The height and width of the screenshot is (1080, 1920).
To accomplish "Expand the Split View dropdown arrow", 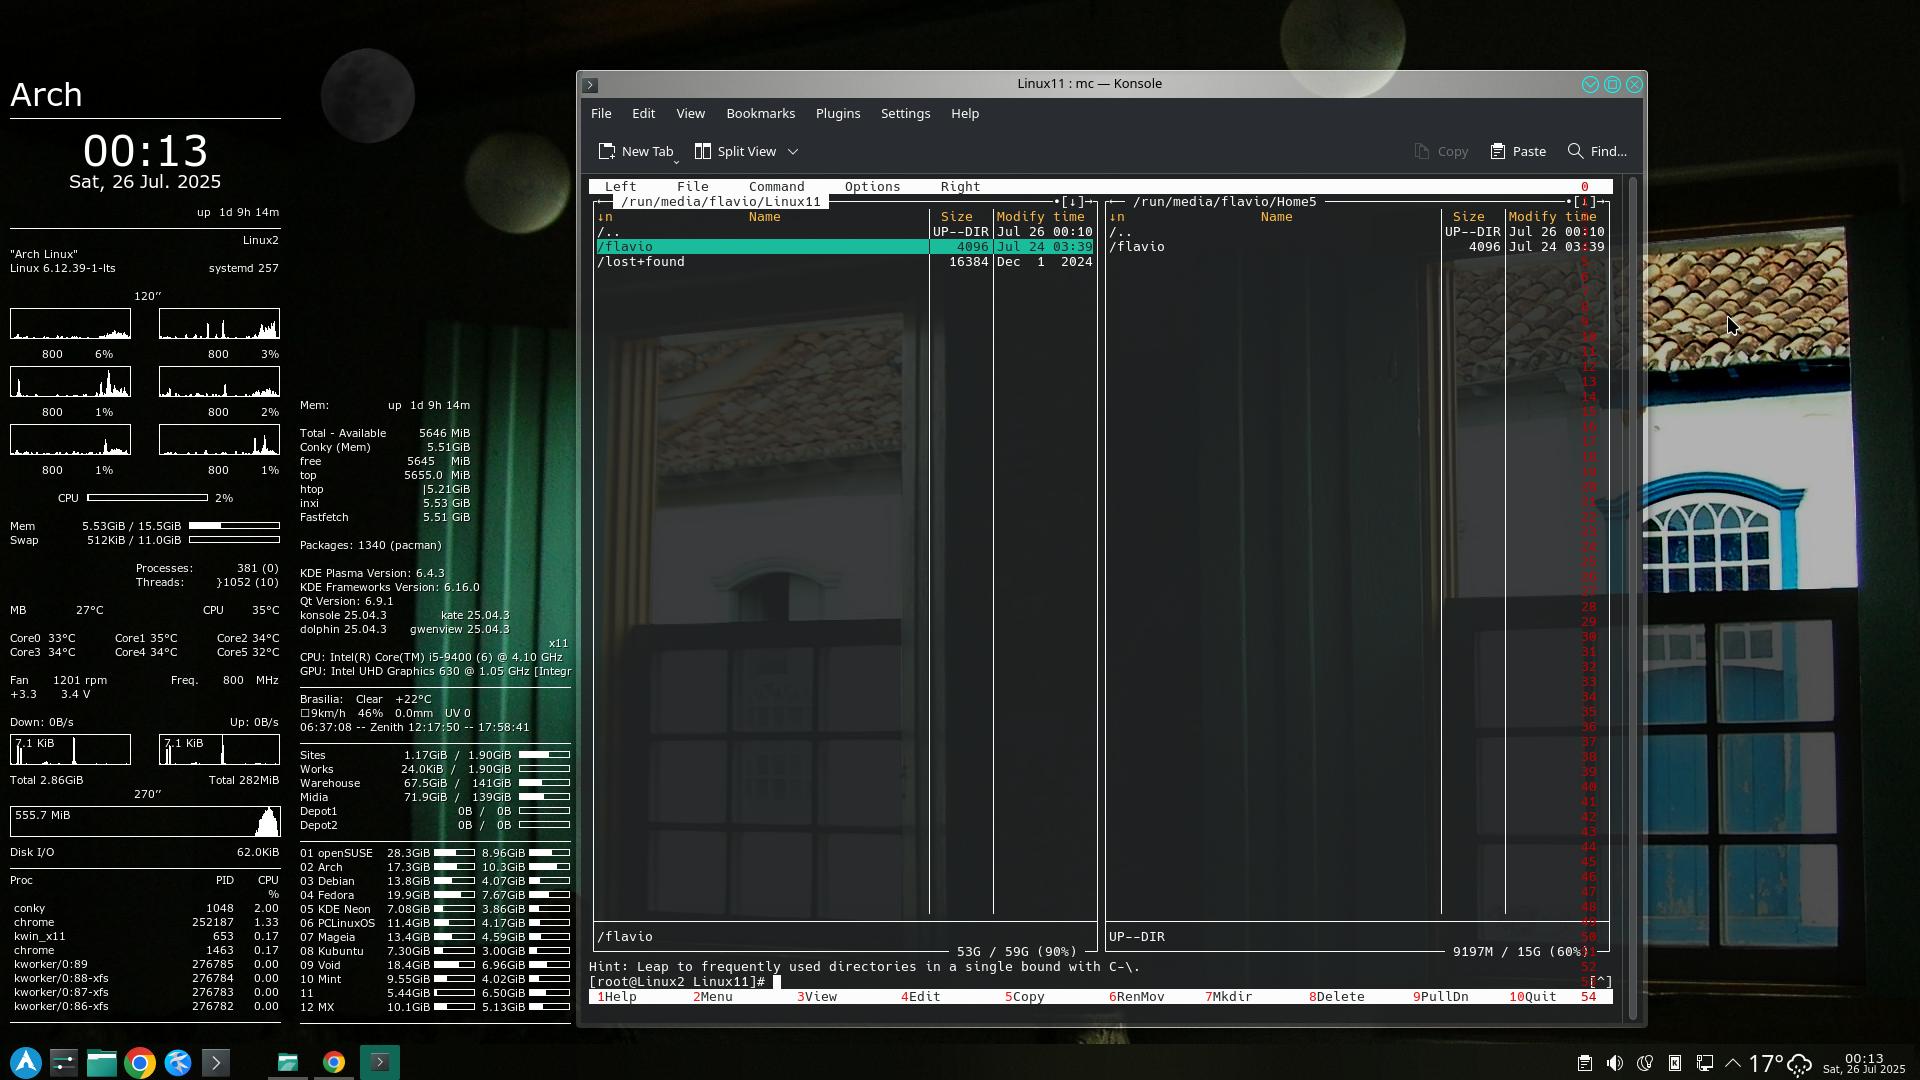I will tap(793, 151).
